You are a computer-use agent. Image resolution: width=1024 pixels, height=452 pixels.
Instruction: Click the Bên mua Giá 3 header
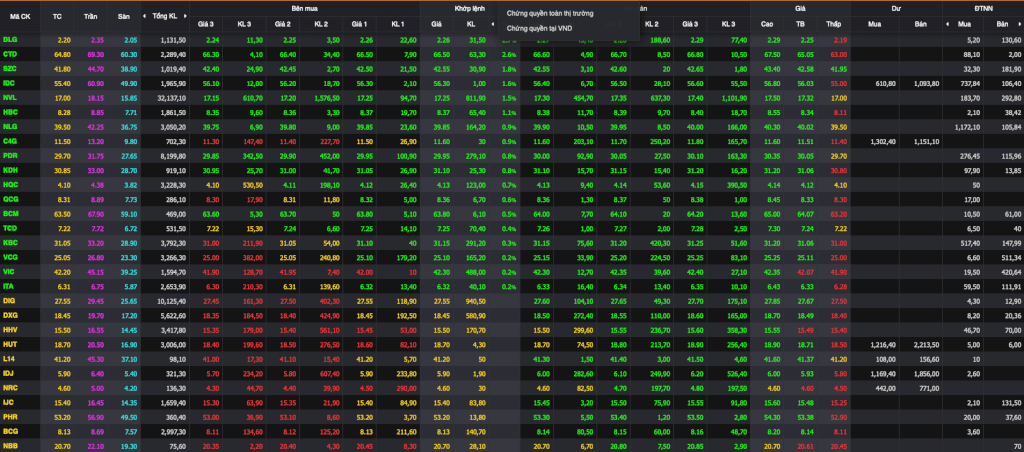206,24
